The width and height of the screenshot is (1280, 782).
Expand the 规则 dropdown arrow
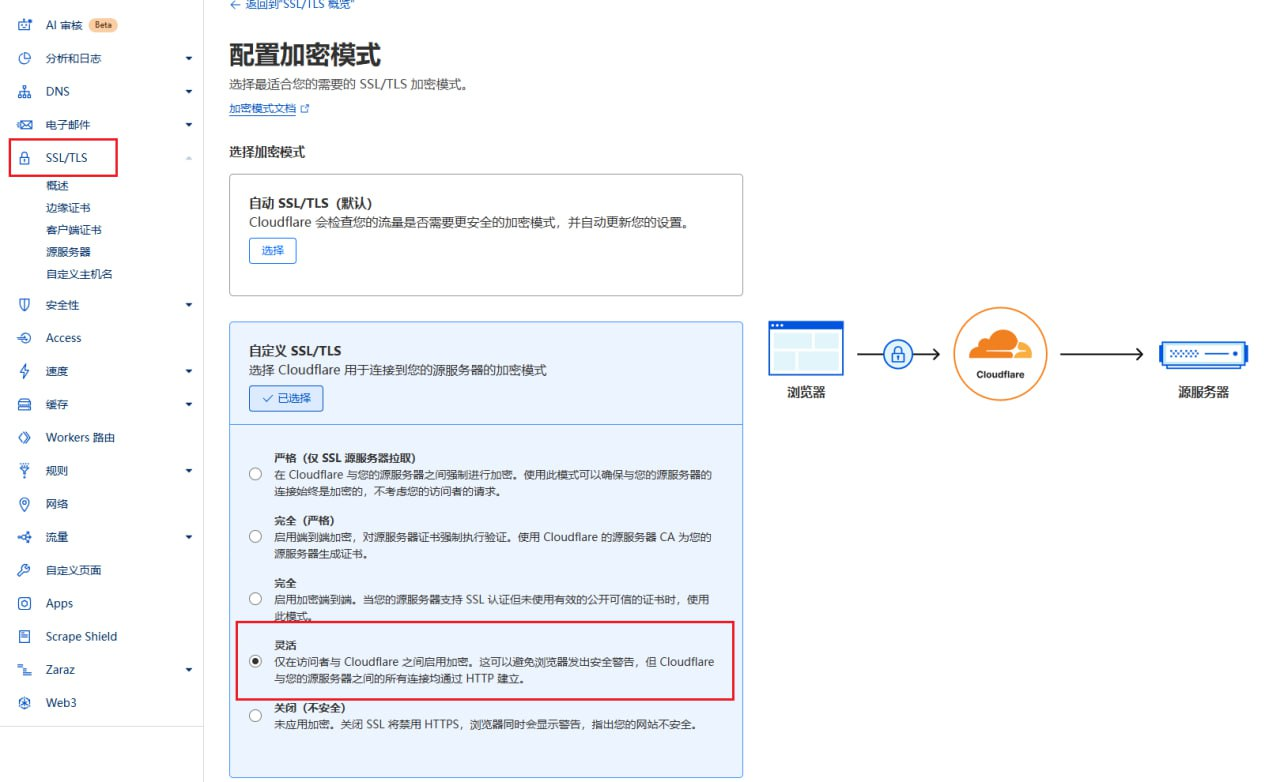point(188,471)
